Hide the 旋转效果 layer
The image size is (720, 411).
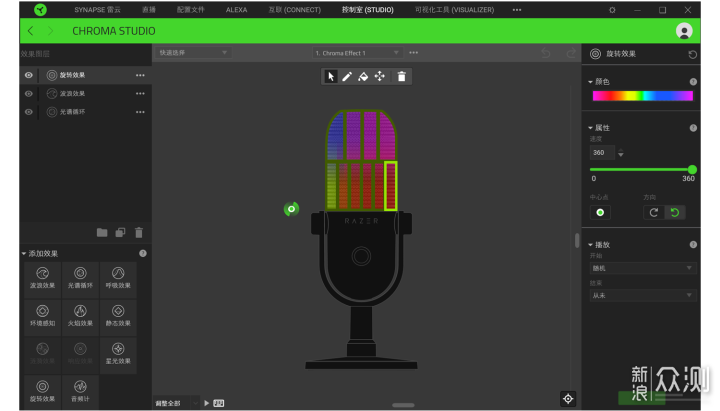point(28,75)
